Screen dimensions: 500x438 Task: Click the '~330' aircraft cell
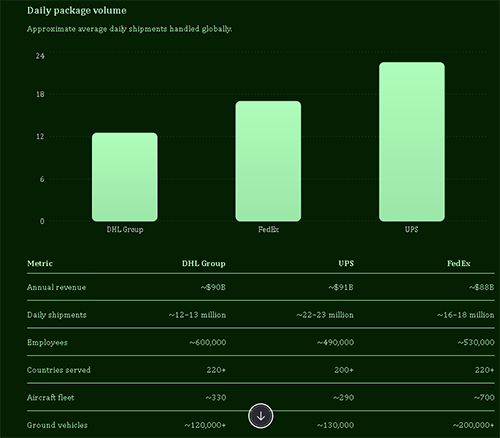[x=216, y=398]
